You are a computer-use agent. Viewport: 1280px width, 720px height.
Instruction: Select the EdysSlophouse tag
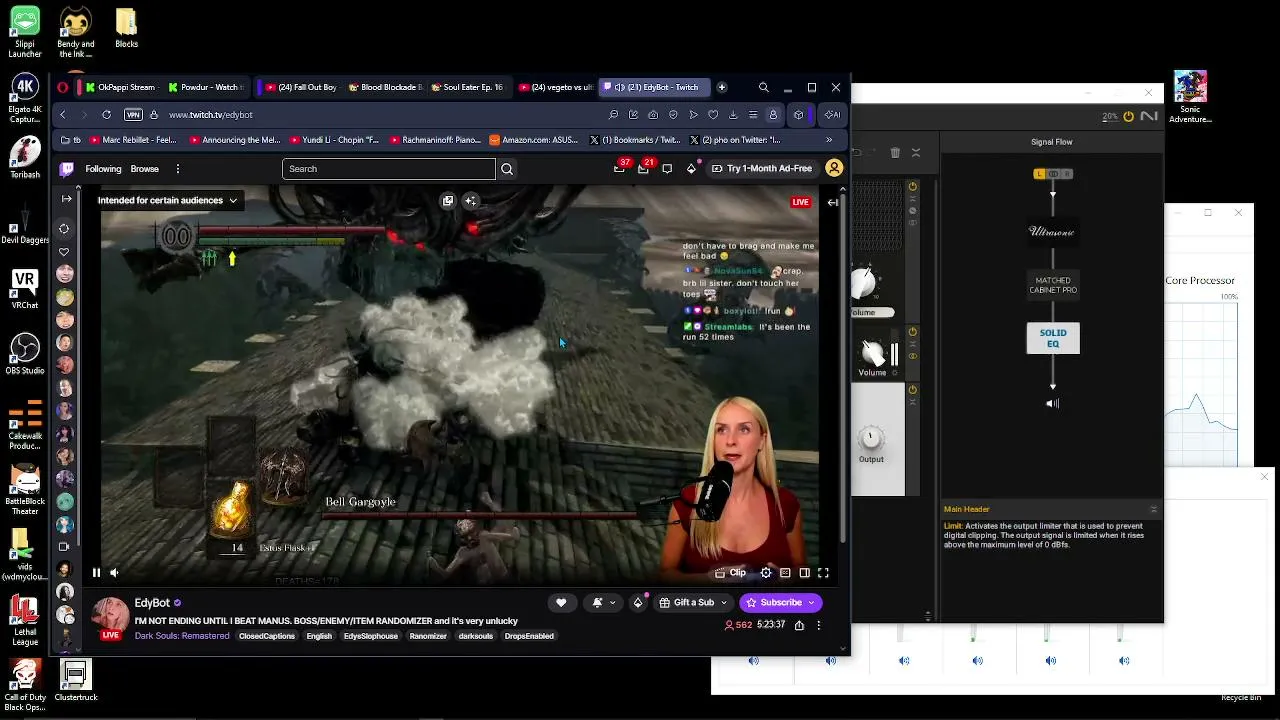(x=371, y=636)
